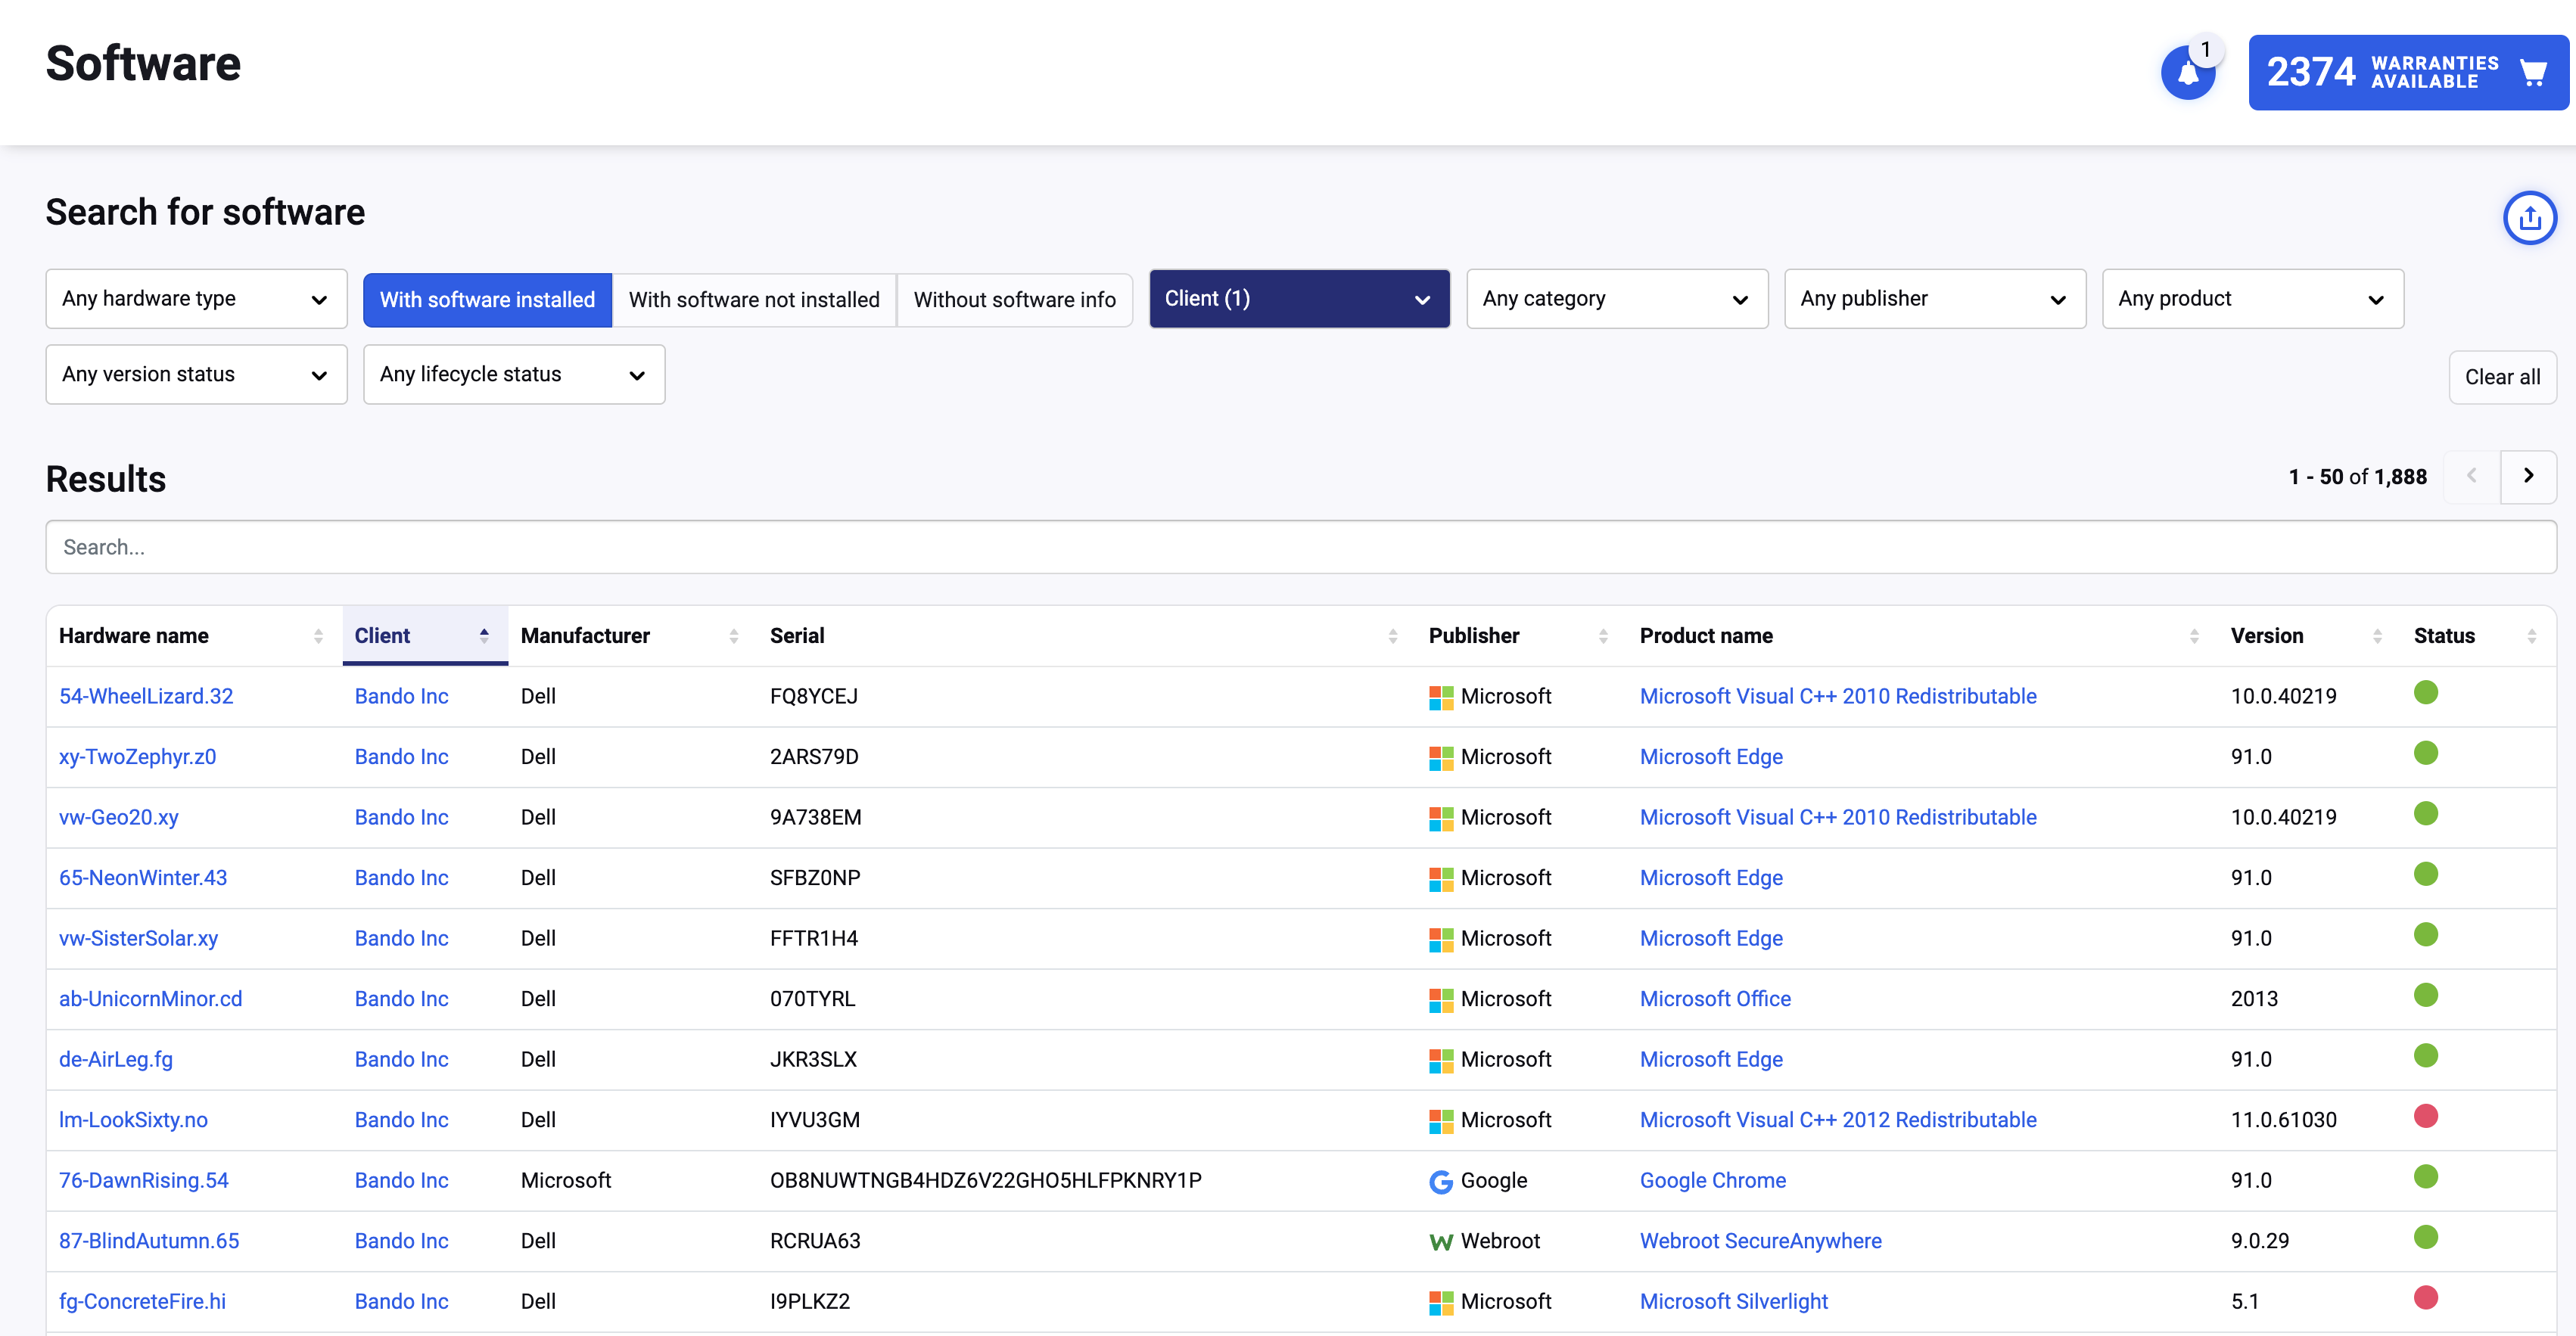Select 'Without software info' filter

(x=1014, y=300)
